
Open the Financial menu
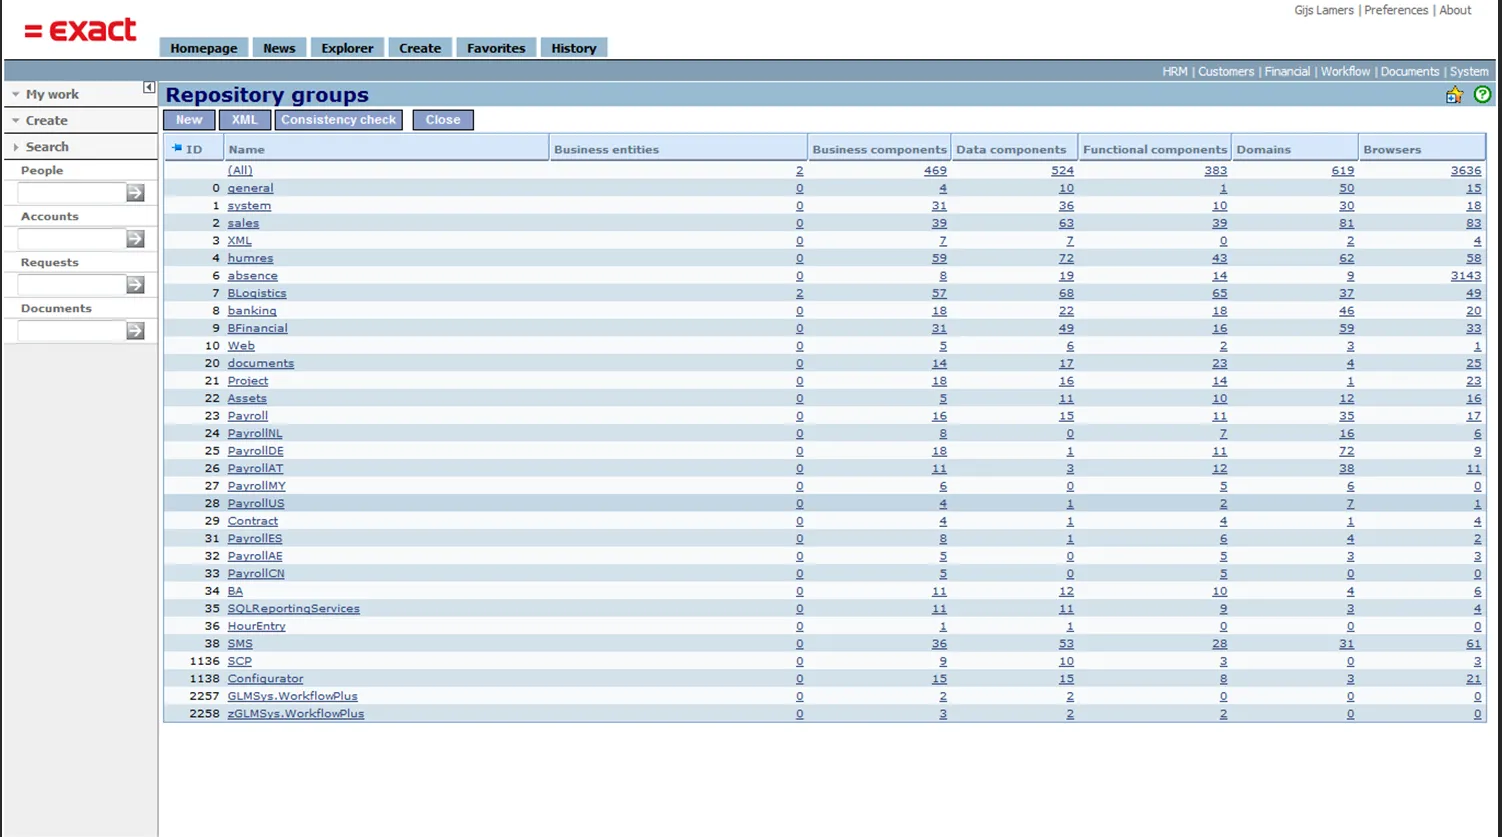pos(1286,71)
